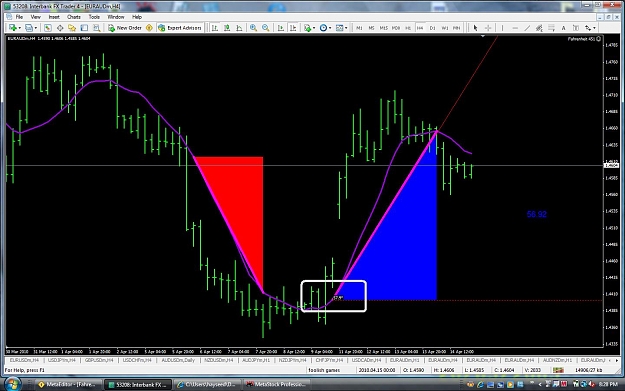Expand the Periods dropdown arrow
This screenshot has width=625, height=391.
pyautogui.click(x=330, y=28)
